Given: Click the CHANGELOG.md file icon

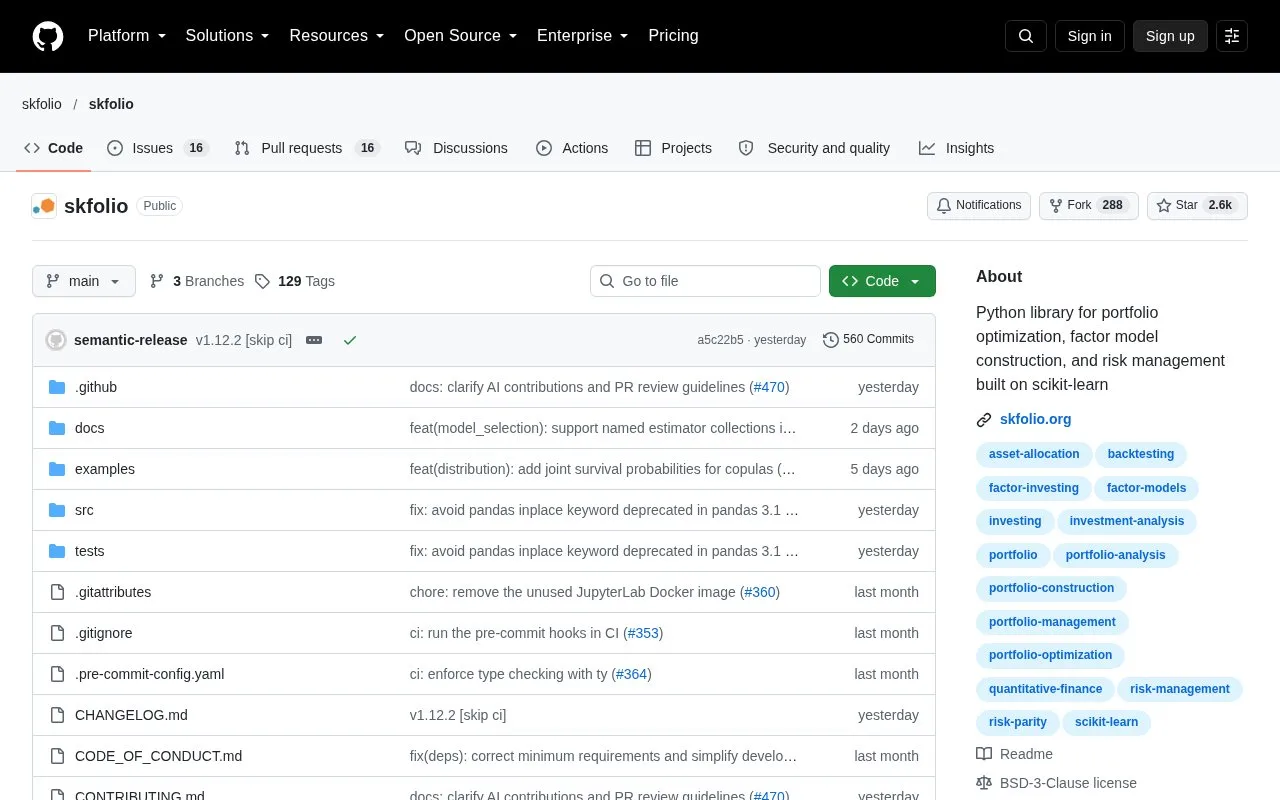Looking at the screenshot, I should pos(57,715).
